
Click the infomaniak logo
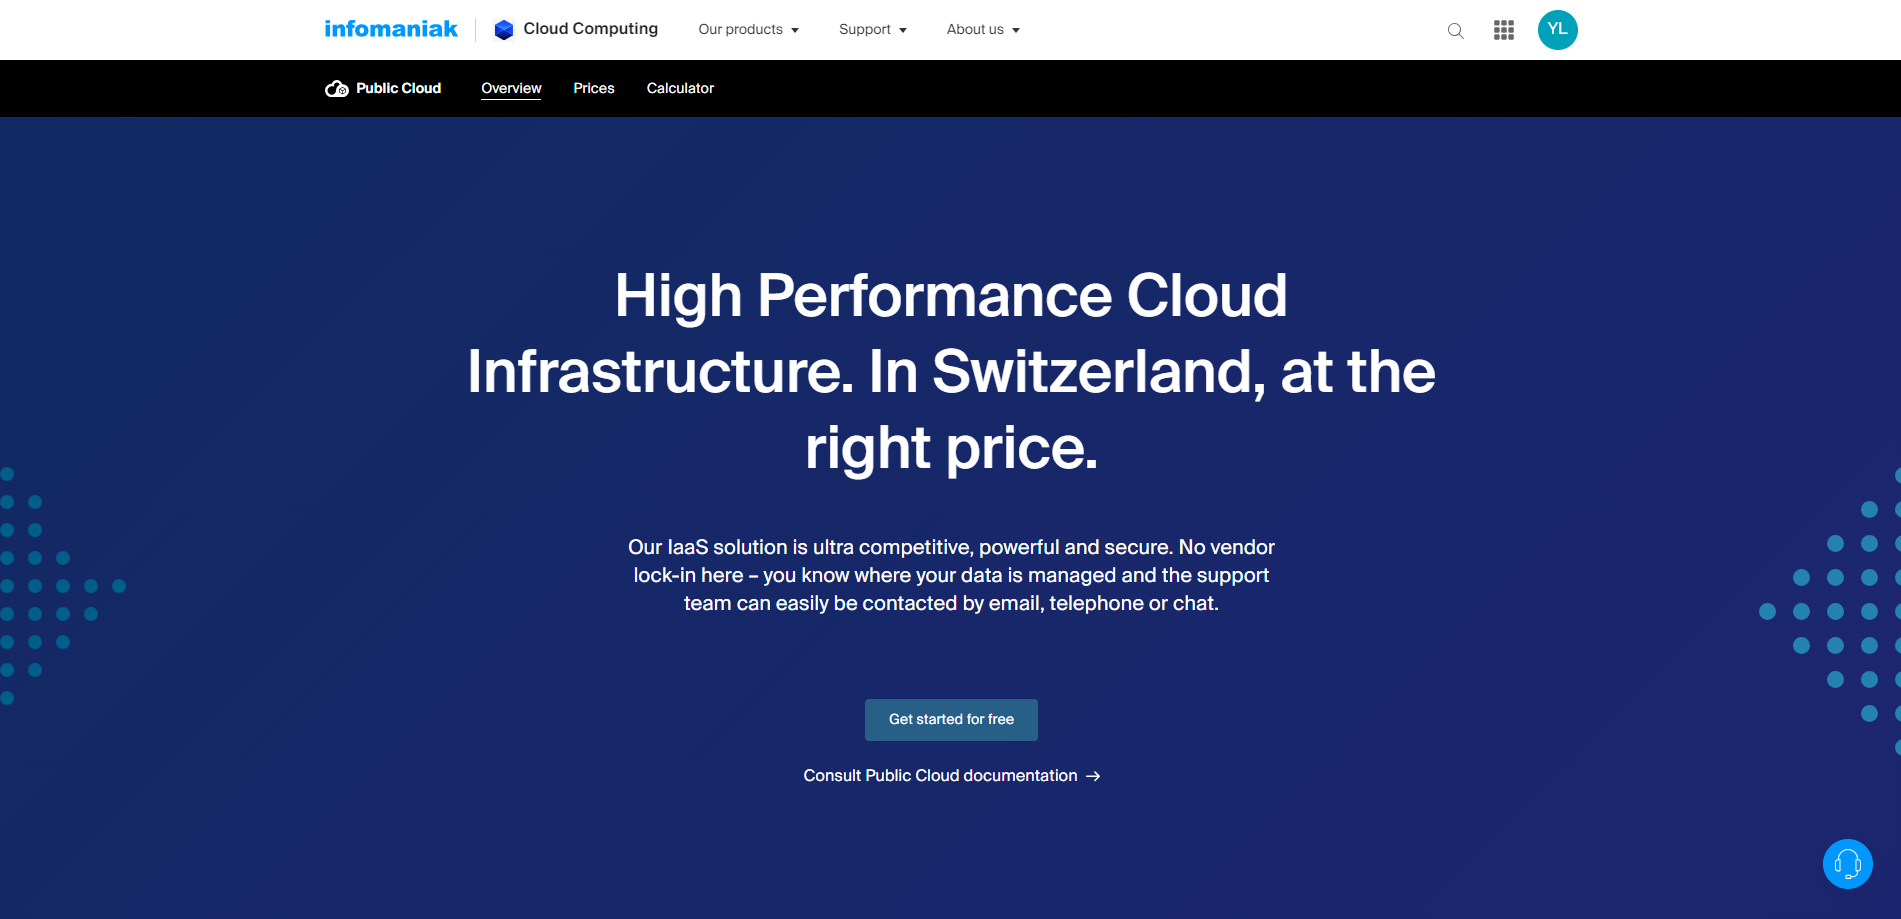(x=391, y=29)
